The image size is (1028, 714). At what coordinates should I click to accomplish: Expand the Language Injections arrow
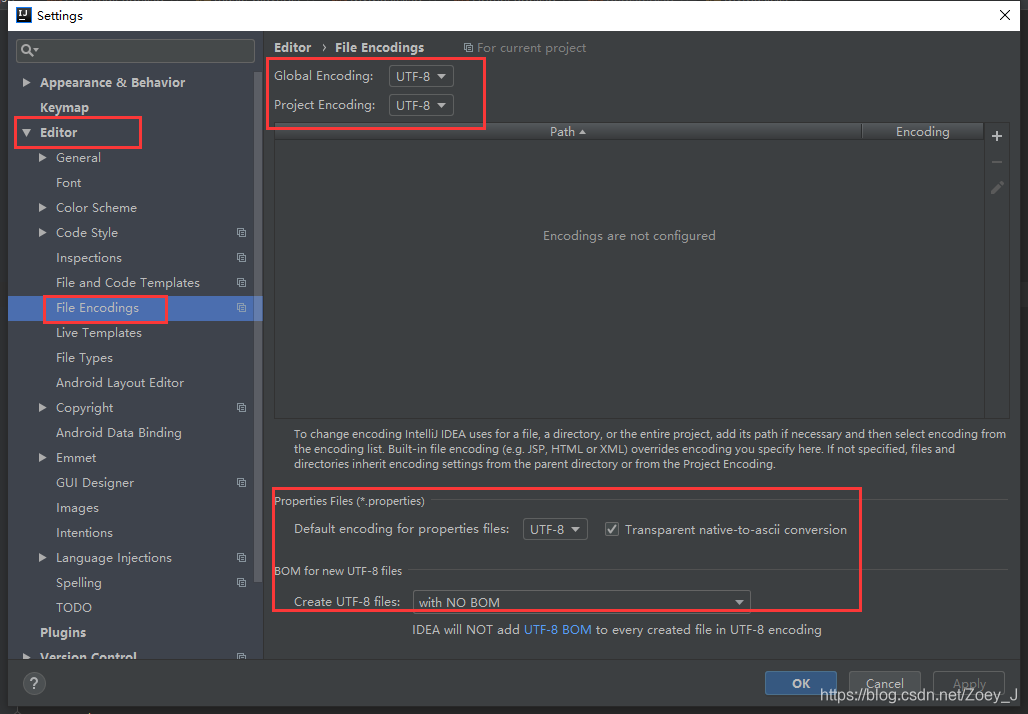tap(43, 558)
